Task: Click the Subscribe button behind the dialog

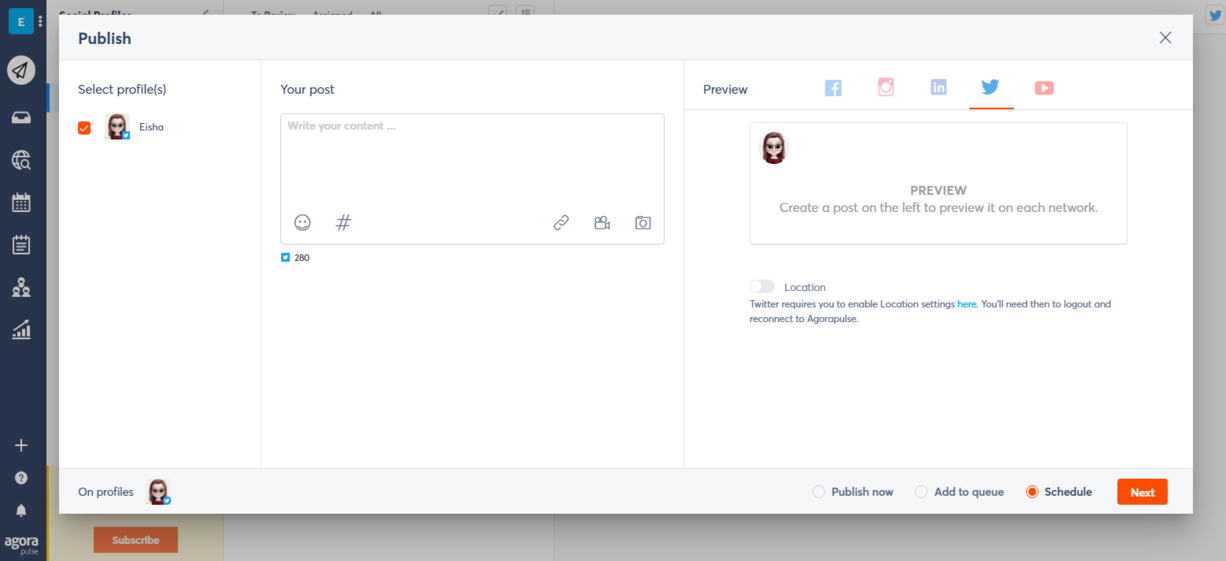Action: [136, 540]
